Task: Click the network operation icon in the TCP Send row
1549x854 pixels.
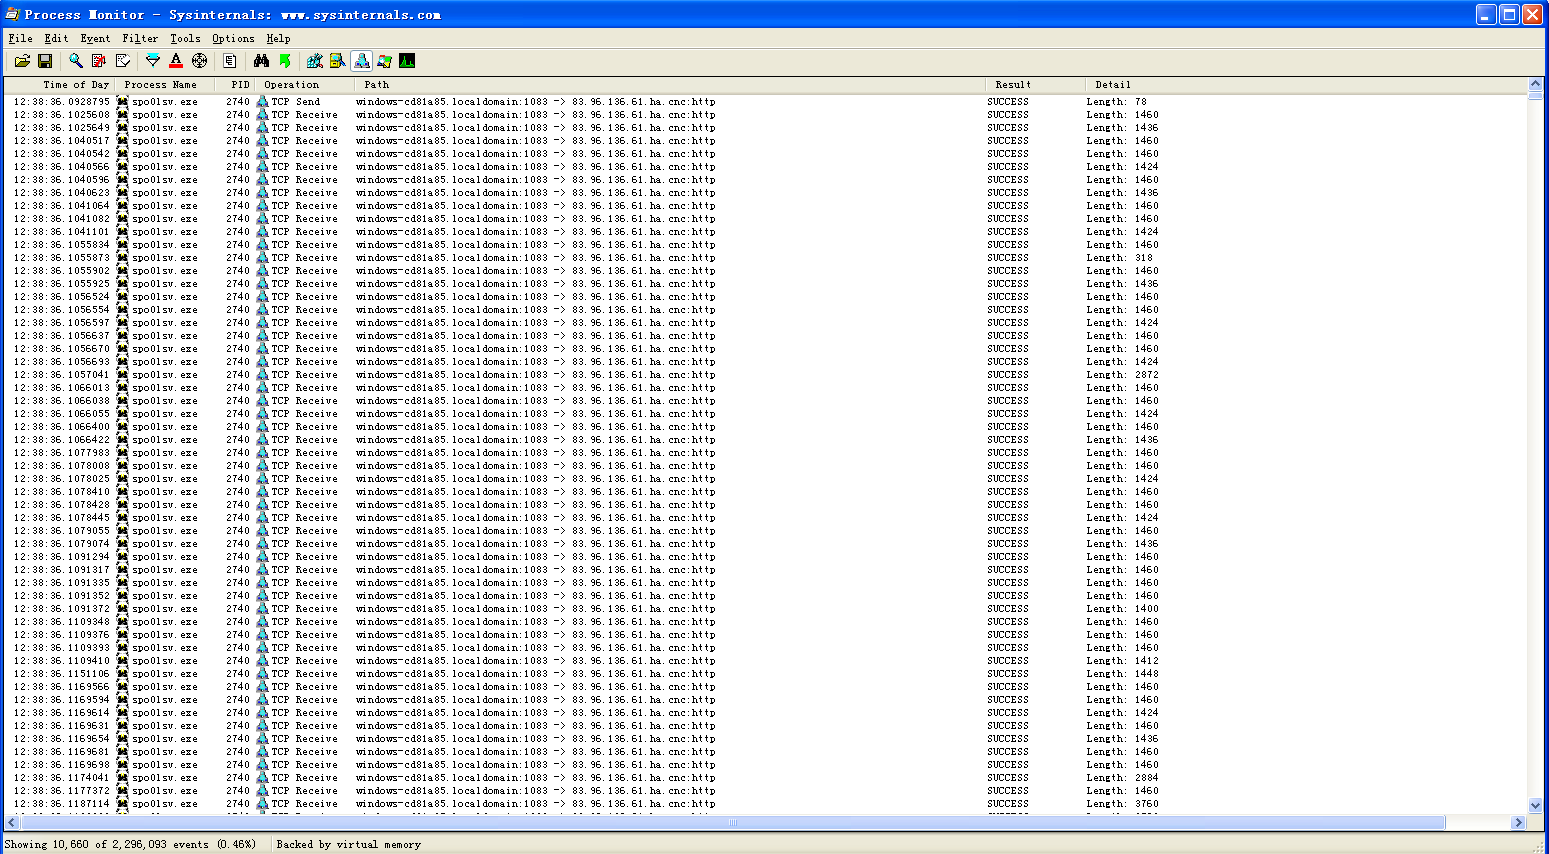Action: tap(263, 102)
